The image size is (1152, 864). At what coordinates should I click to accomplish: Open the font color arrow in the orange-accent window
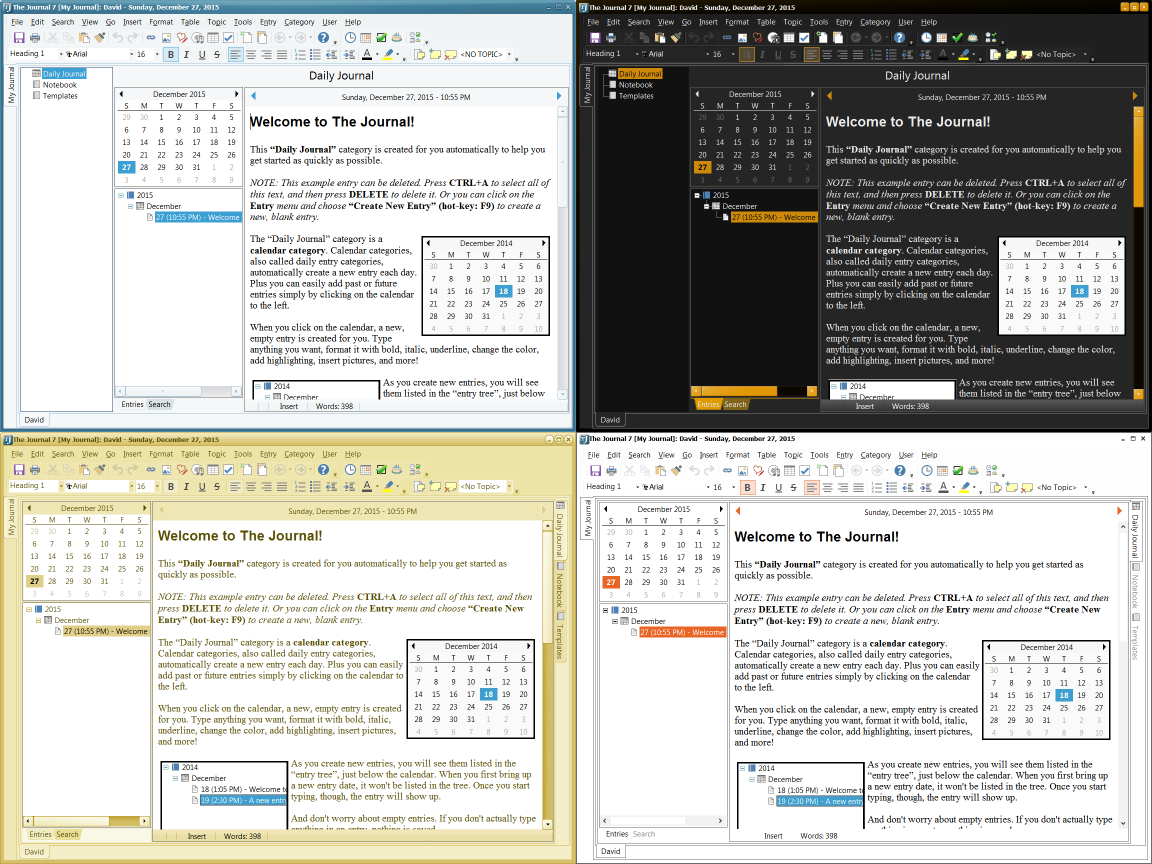tap(954, 488)
